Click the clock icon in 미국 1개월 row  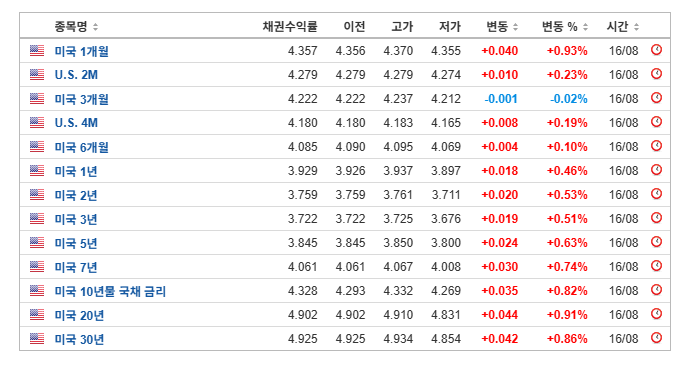(x=656, y=50)
